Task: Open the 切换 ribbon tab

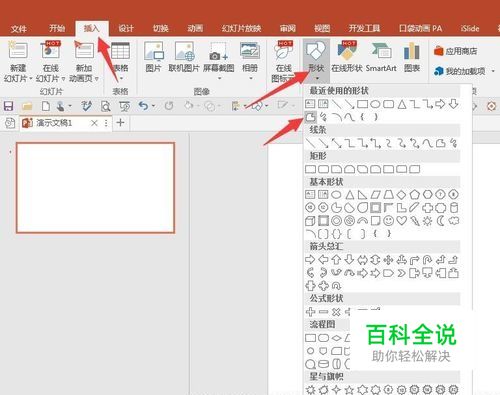Action: 161,28
